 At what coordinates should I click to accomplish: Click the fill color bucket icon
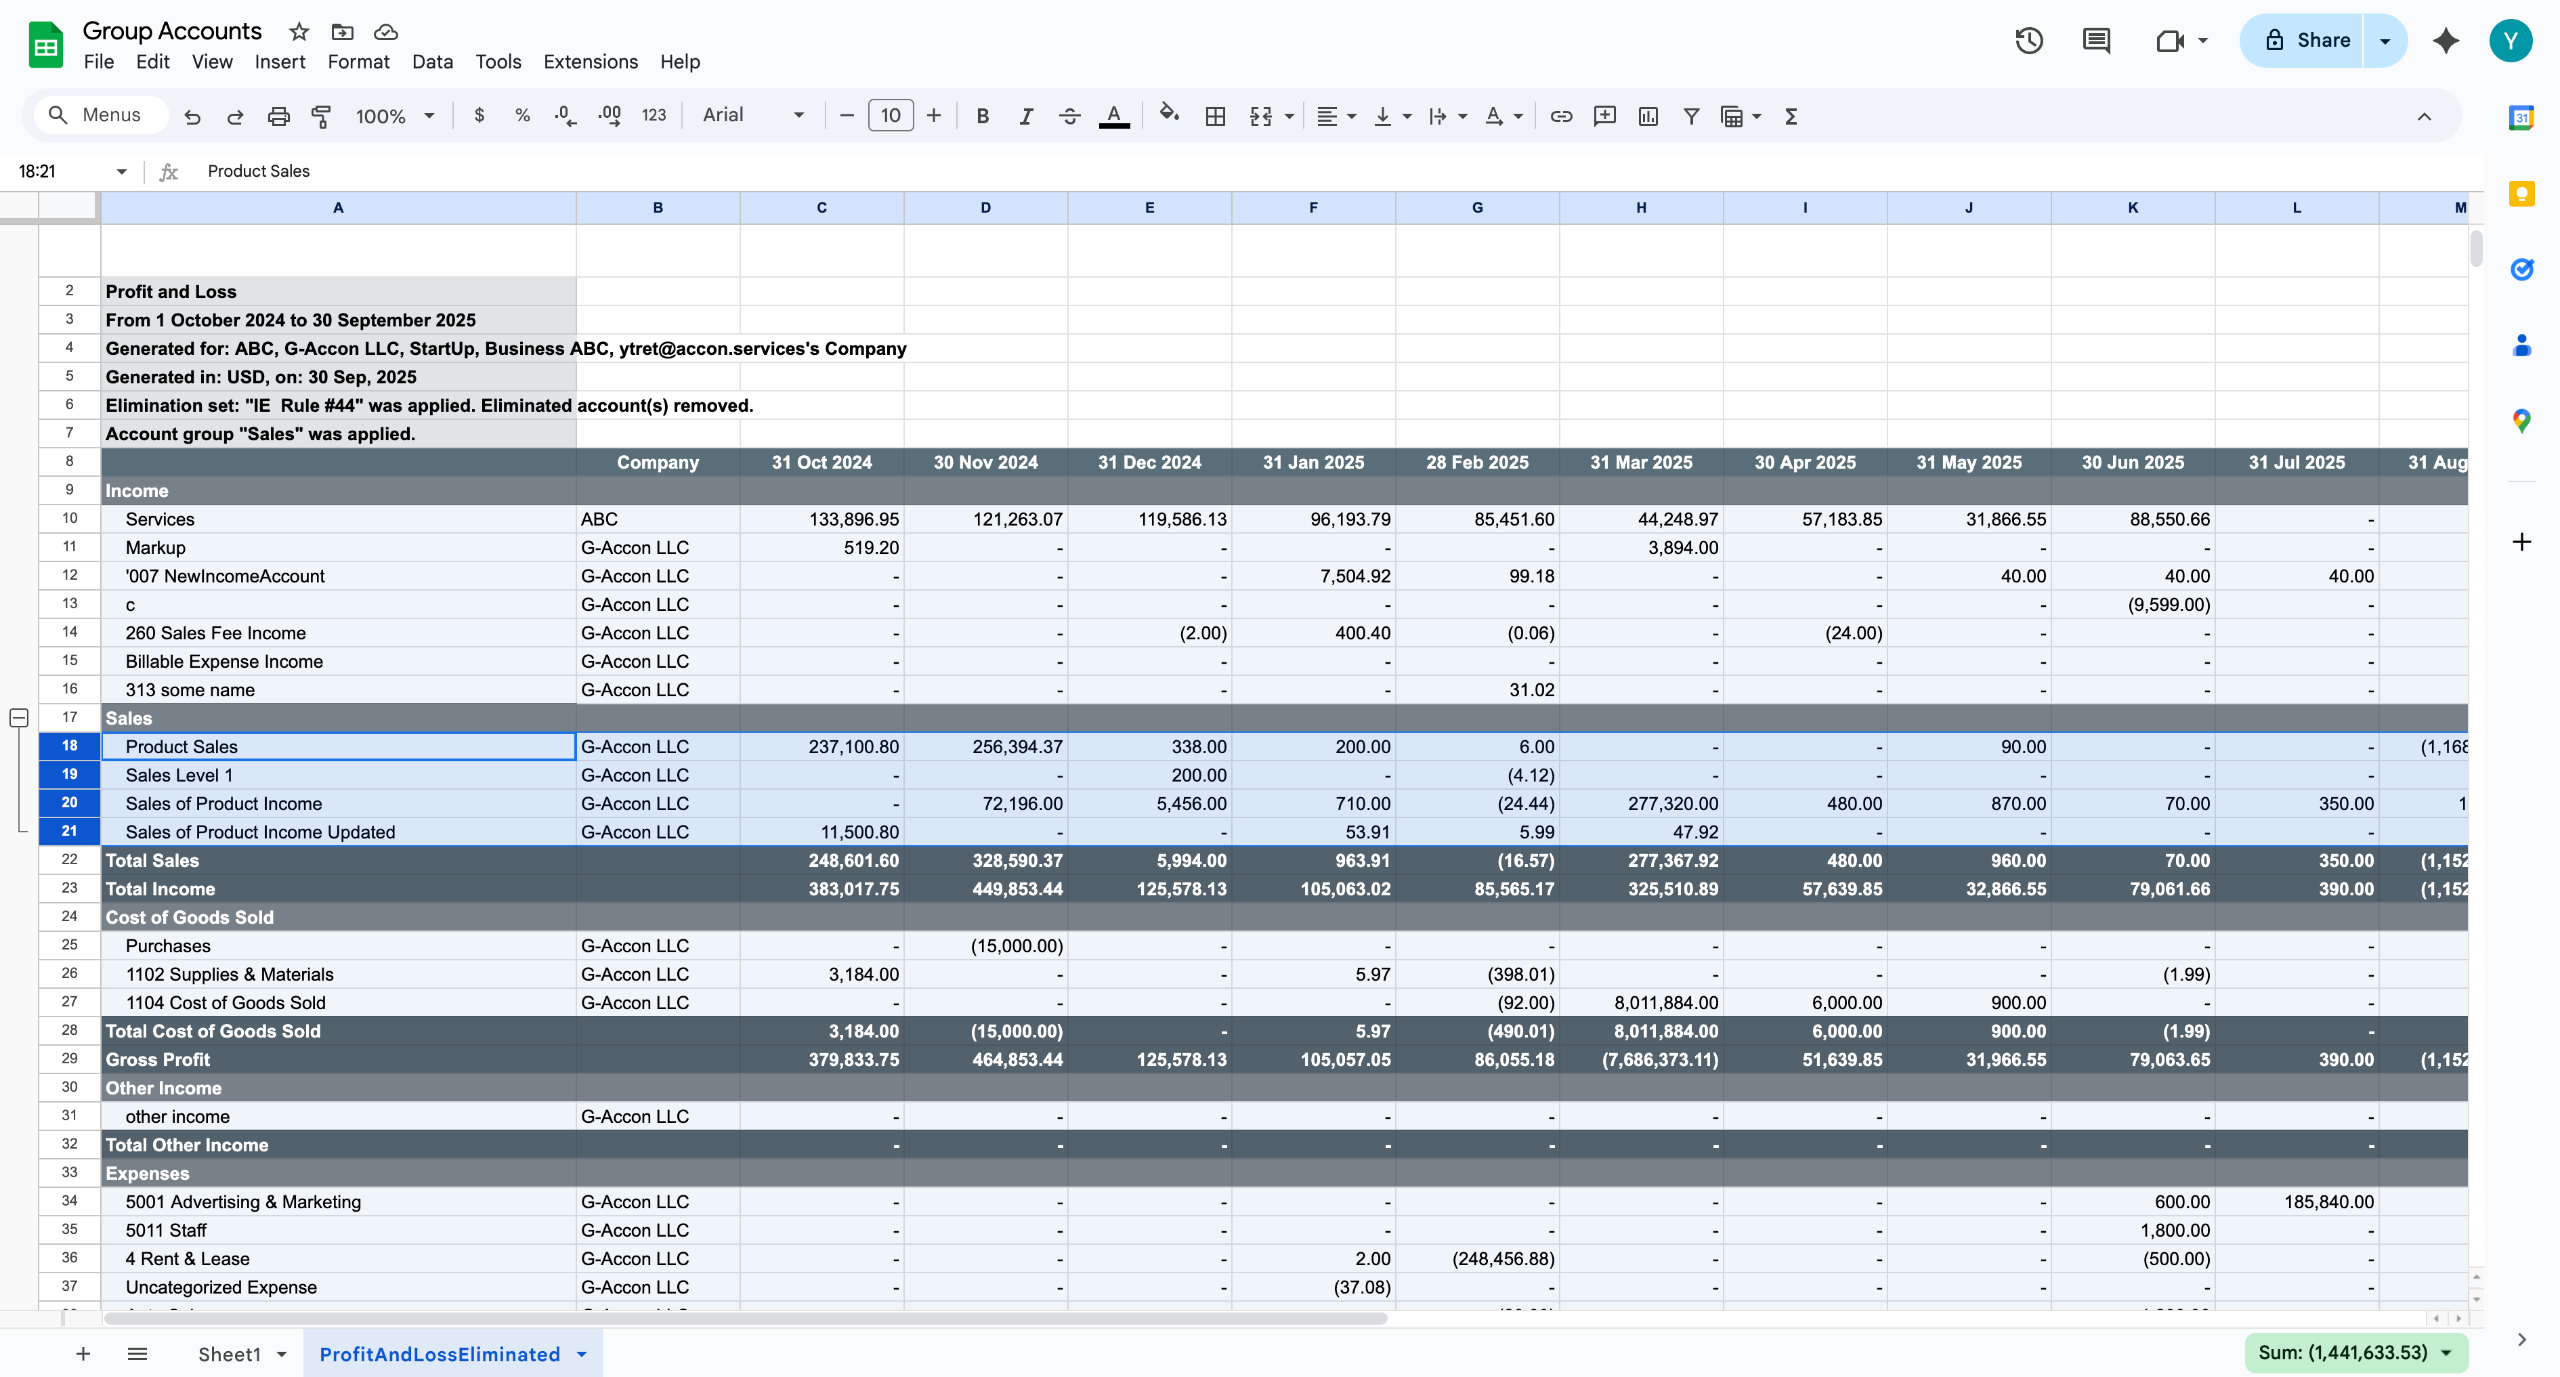click(x=1168, y=114)
